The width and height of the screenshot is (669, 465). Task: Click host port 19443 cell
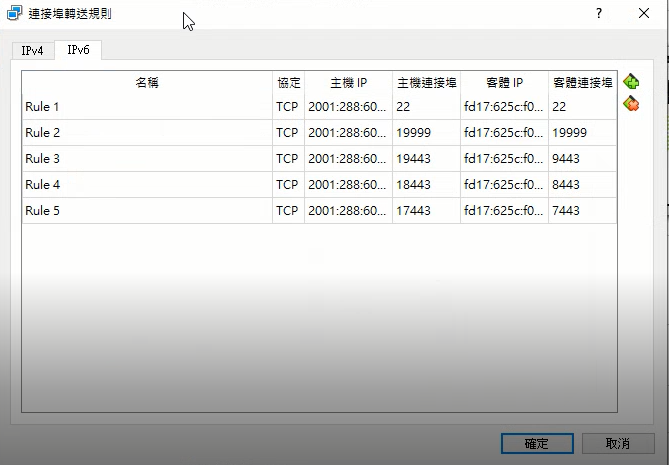[427, 159]
